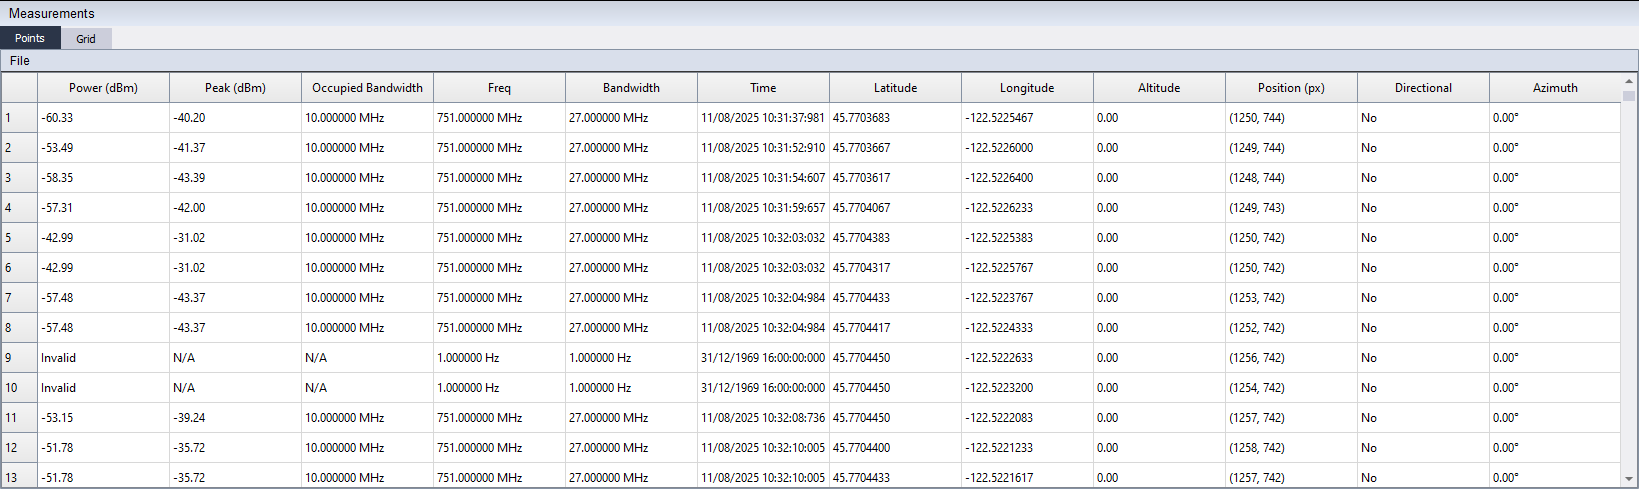Select the peak cell -41.37

click(x=236, y=148)
